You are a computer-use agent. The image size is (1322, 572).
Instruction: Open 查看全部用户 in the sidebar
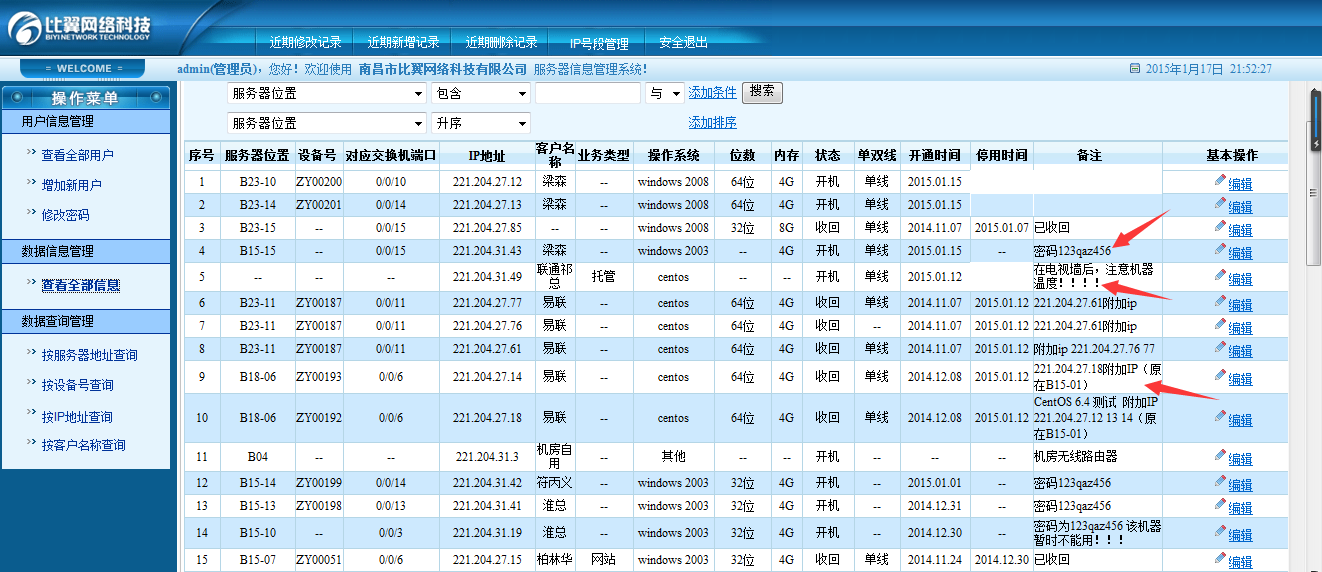tap(77, 155)
